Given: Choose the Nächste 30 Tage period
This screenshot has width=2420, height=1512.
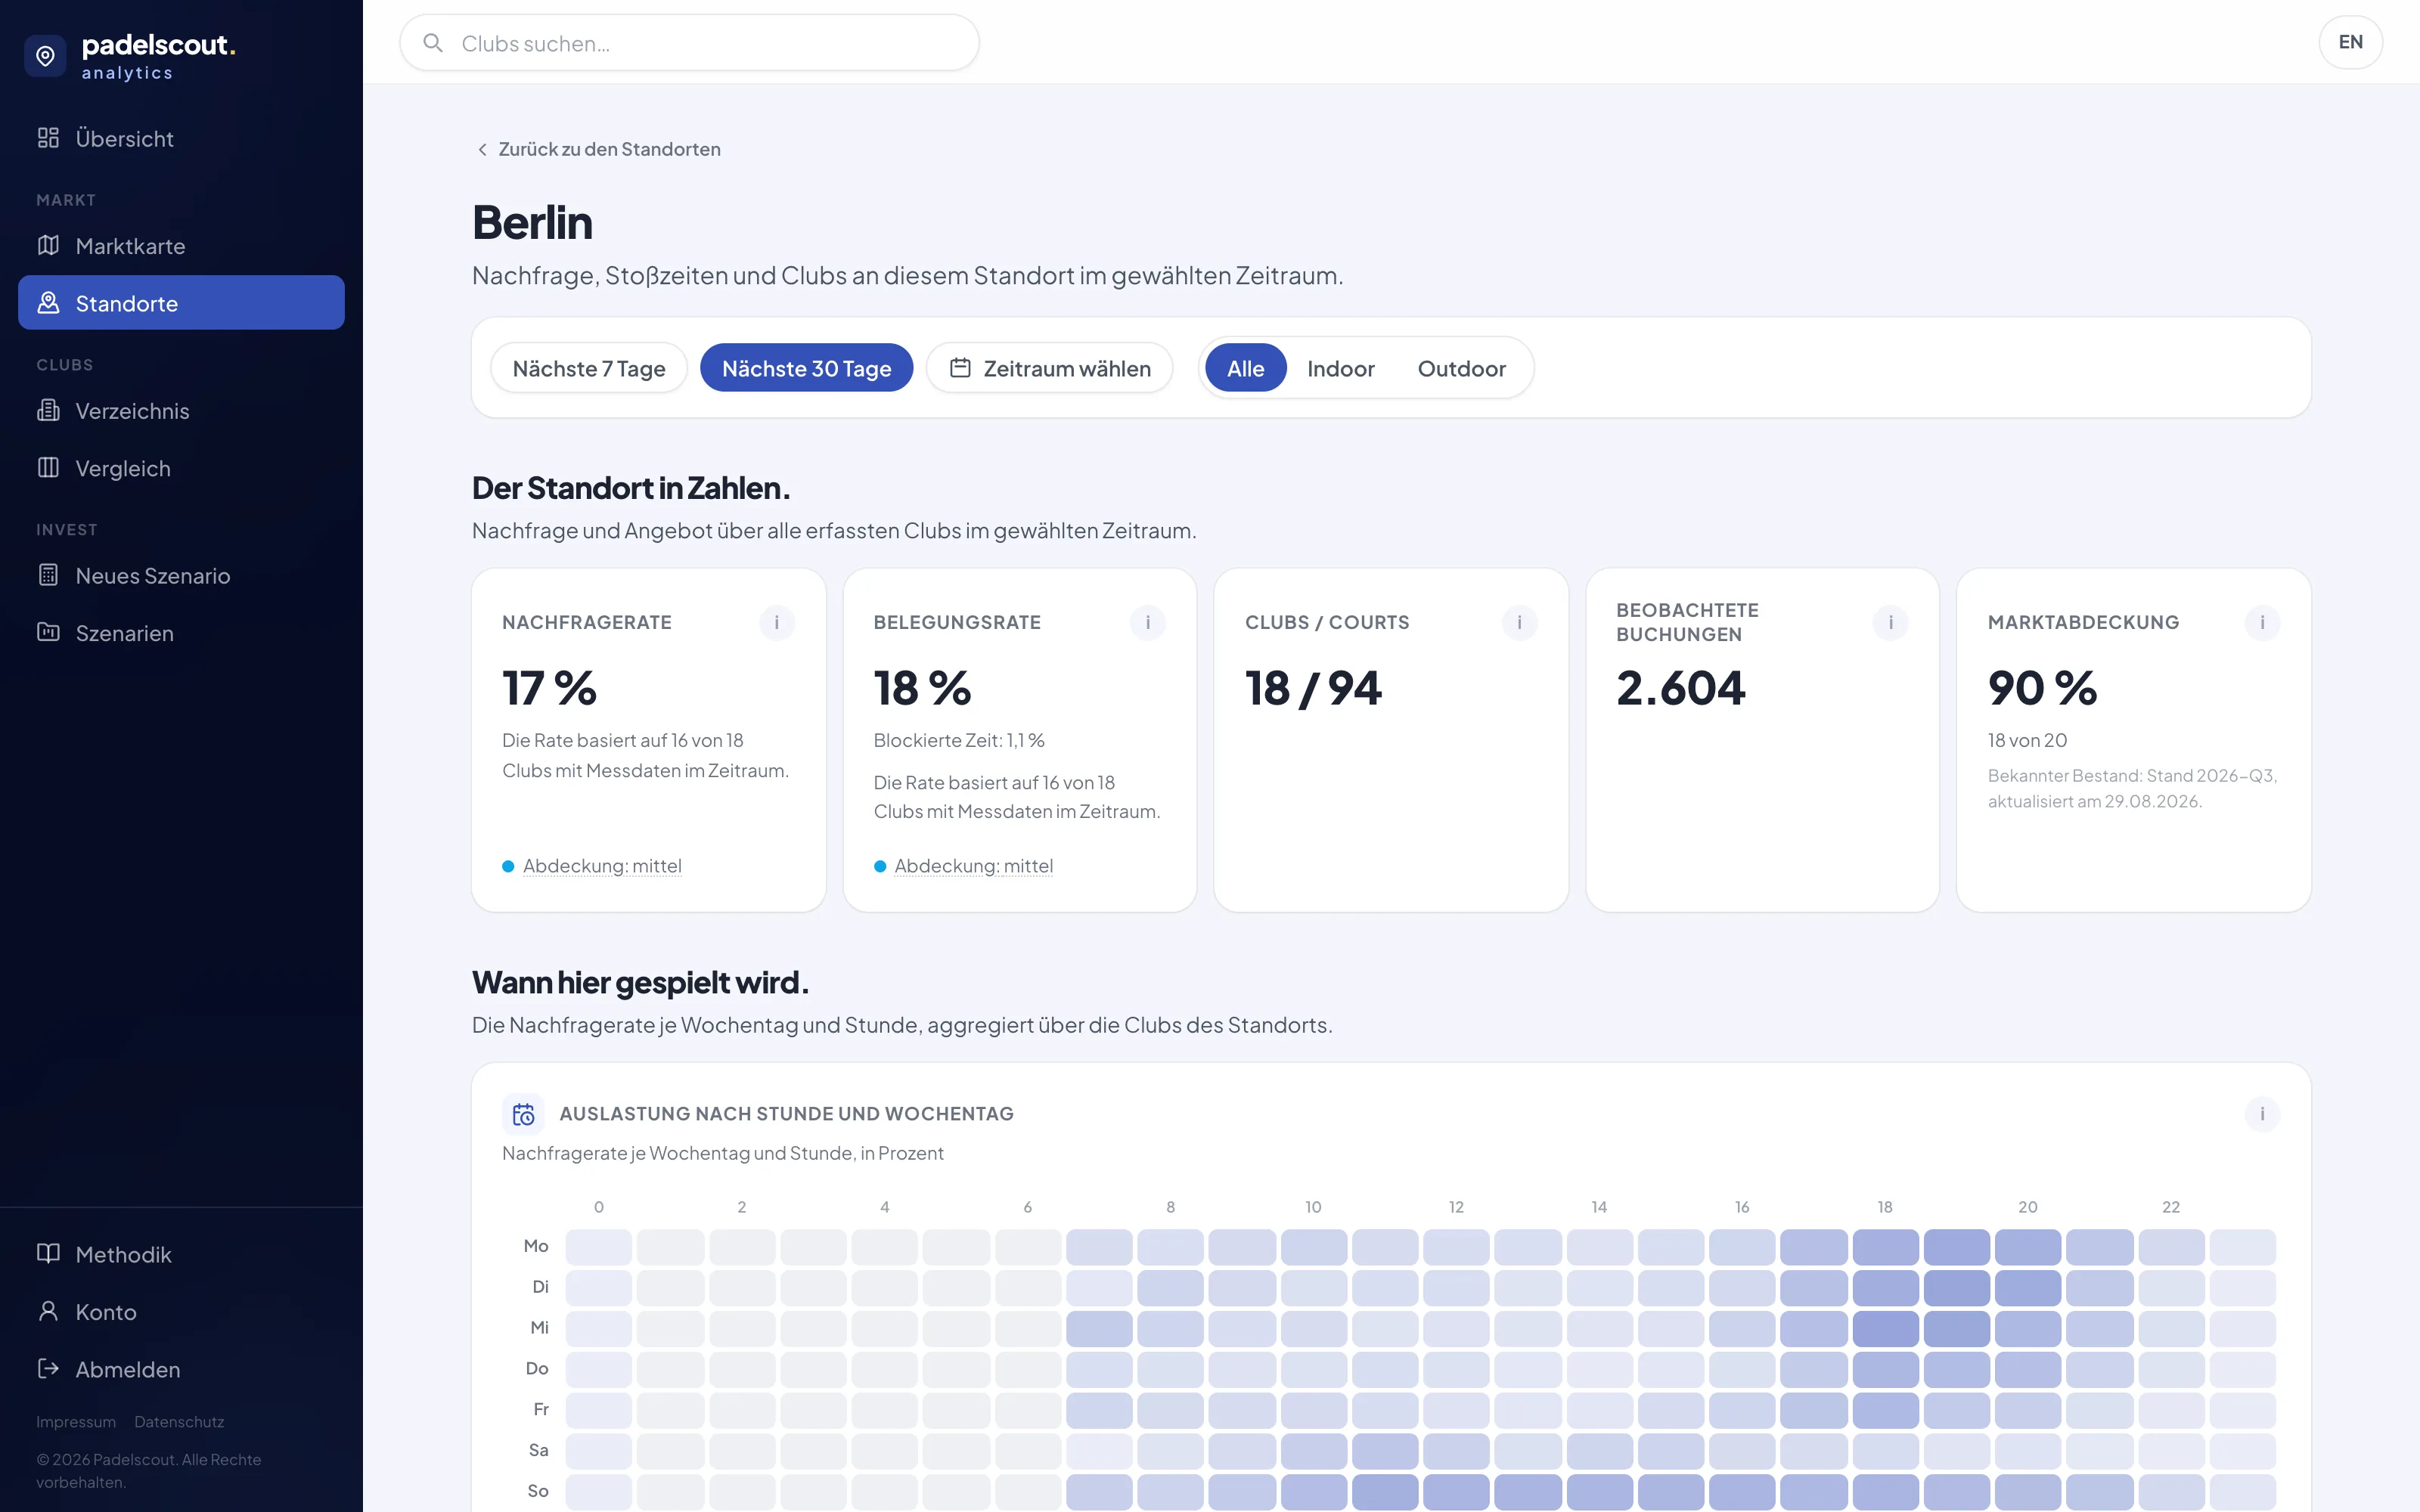Looking at the screenshot, I should point(807,368).
